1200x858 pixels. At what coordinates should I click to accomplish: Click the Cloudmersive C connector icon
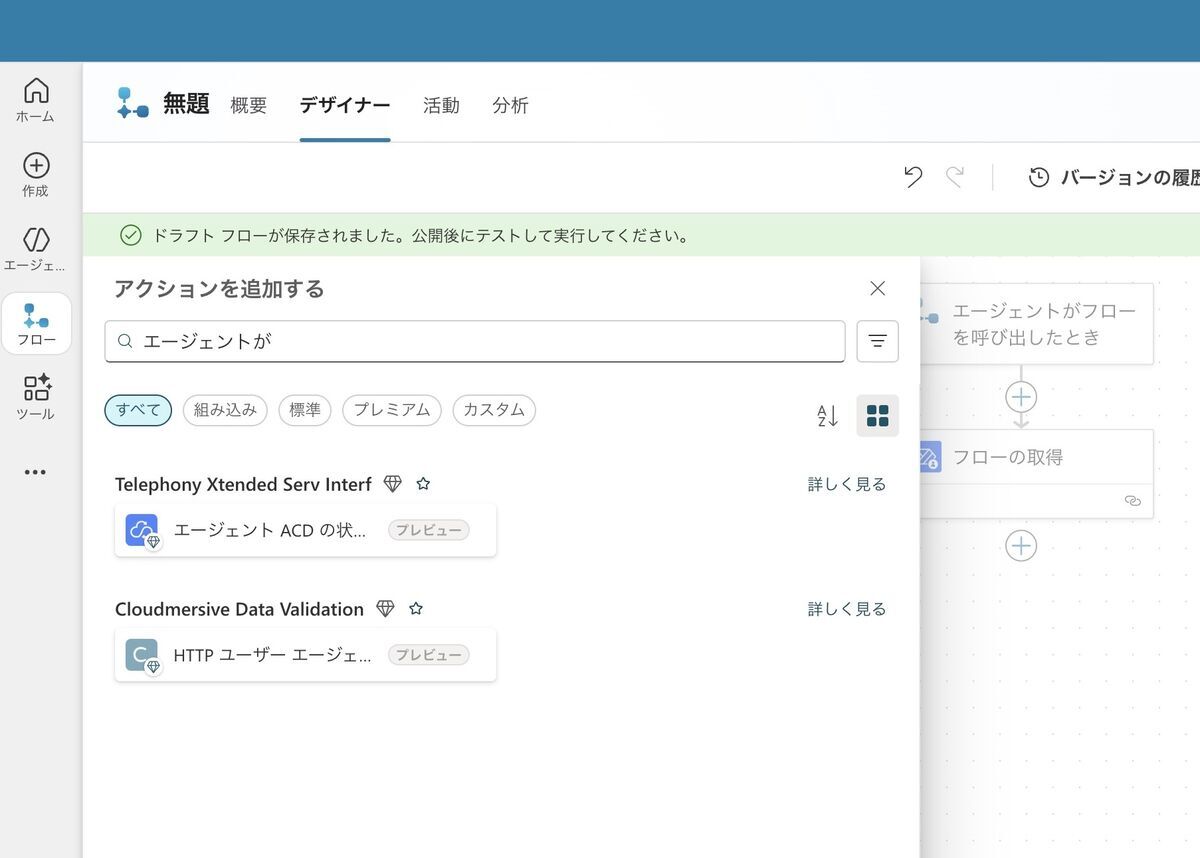pos(142,655)
